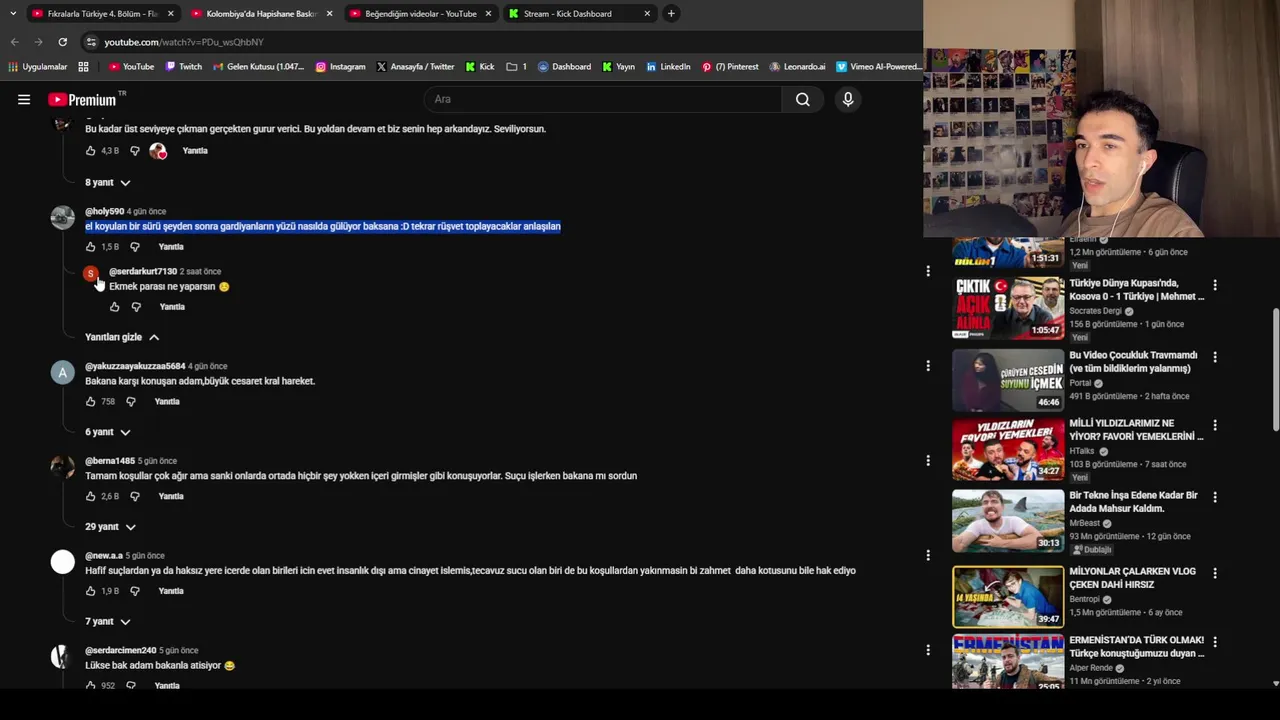
Task: Open more actions for @new.a.a comment
Action: coord(928,556)
